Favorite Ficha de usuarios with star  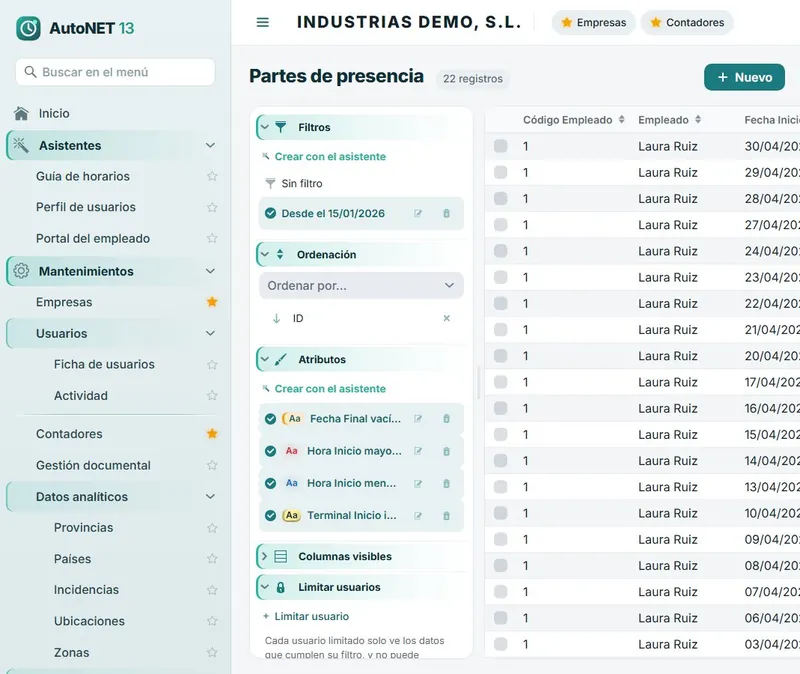tap(212, 364)
